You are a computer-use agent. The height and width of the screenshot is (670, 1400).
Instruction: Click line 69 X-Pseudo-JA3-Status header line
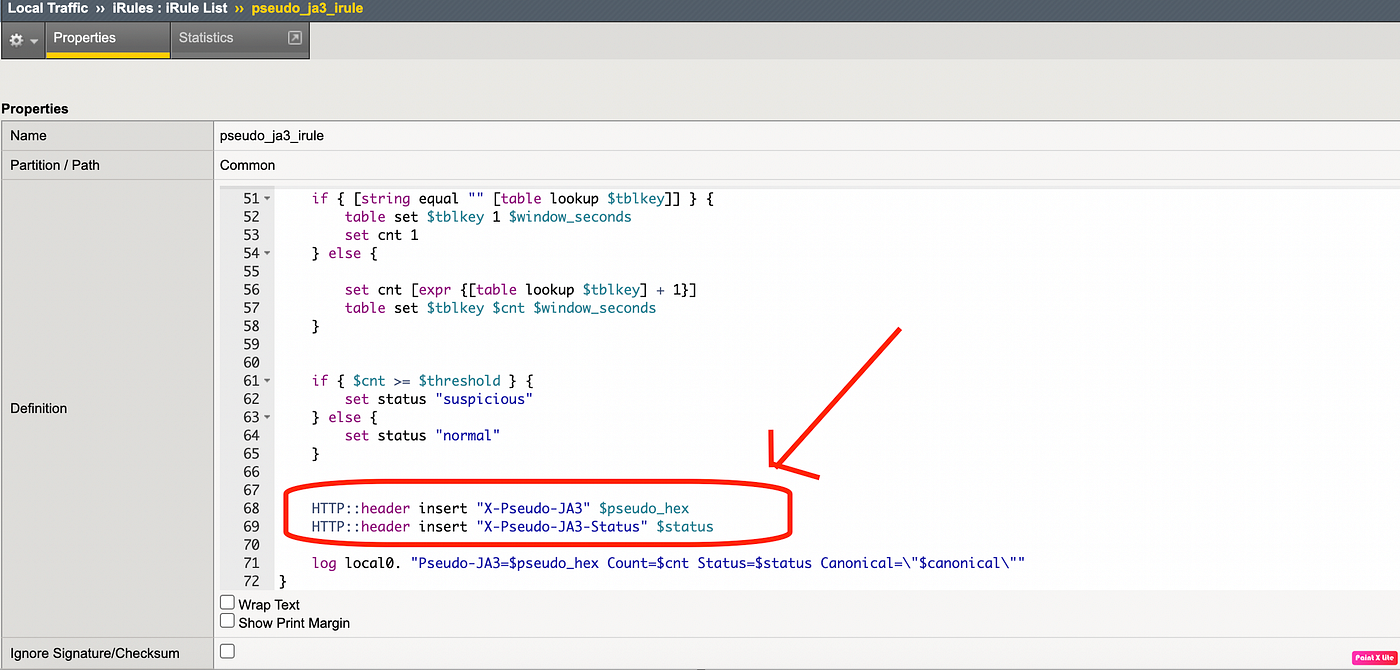tap(512, 526)
